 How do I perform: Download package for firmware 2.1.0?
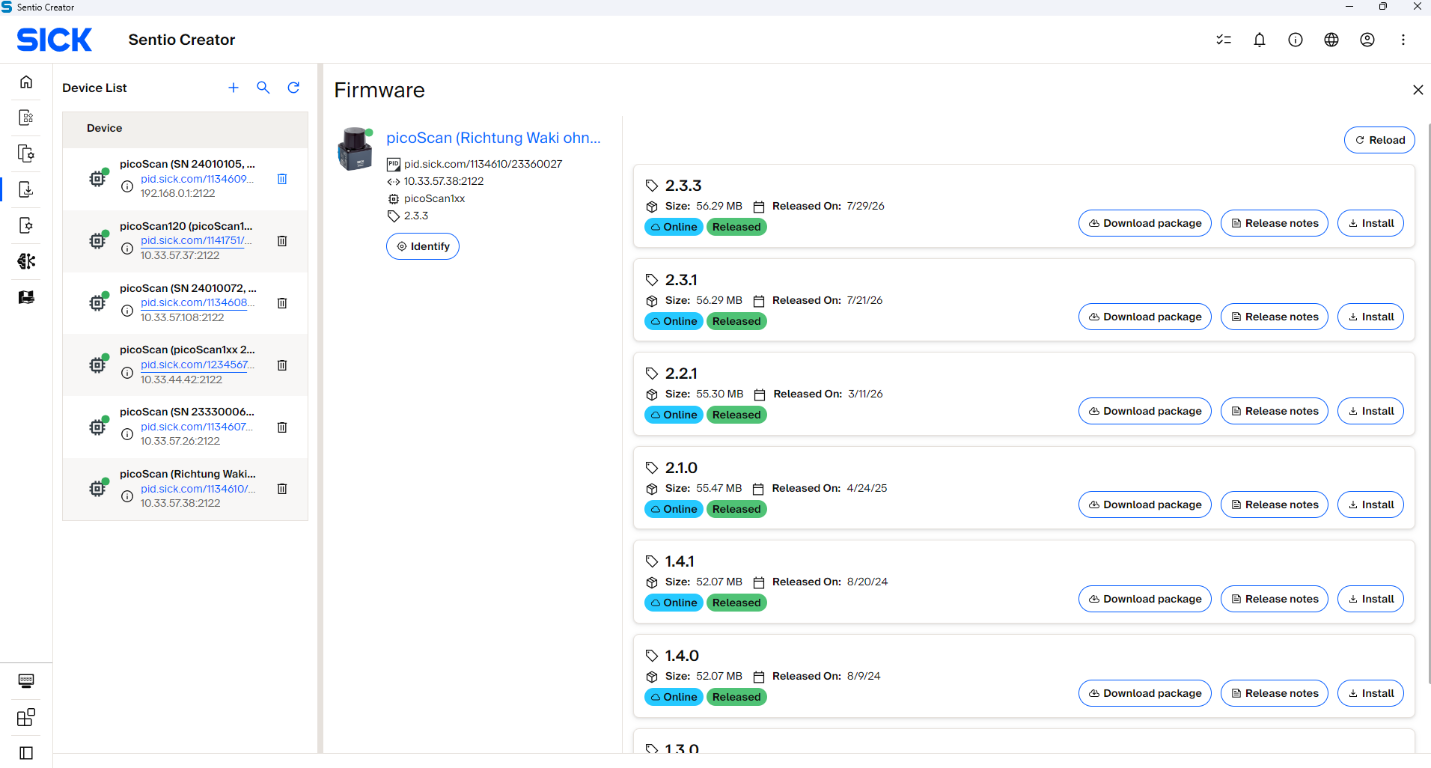tap(1145, 505)
